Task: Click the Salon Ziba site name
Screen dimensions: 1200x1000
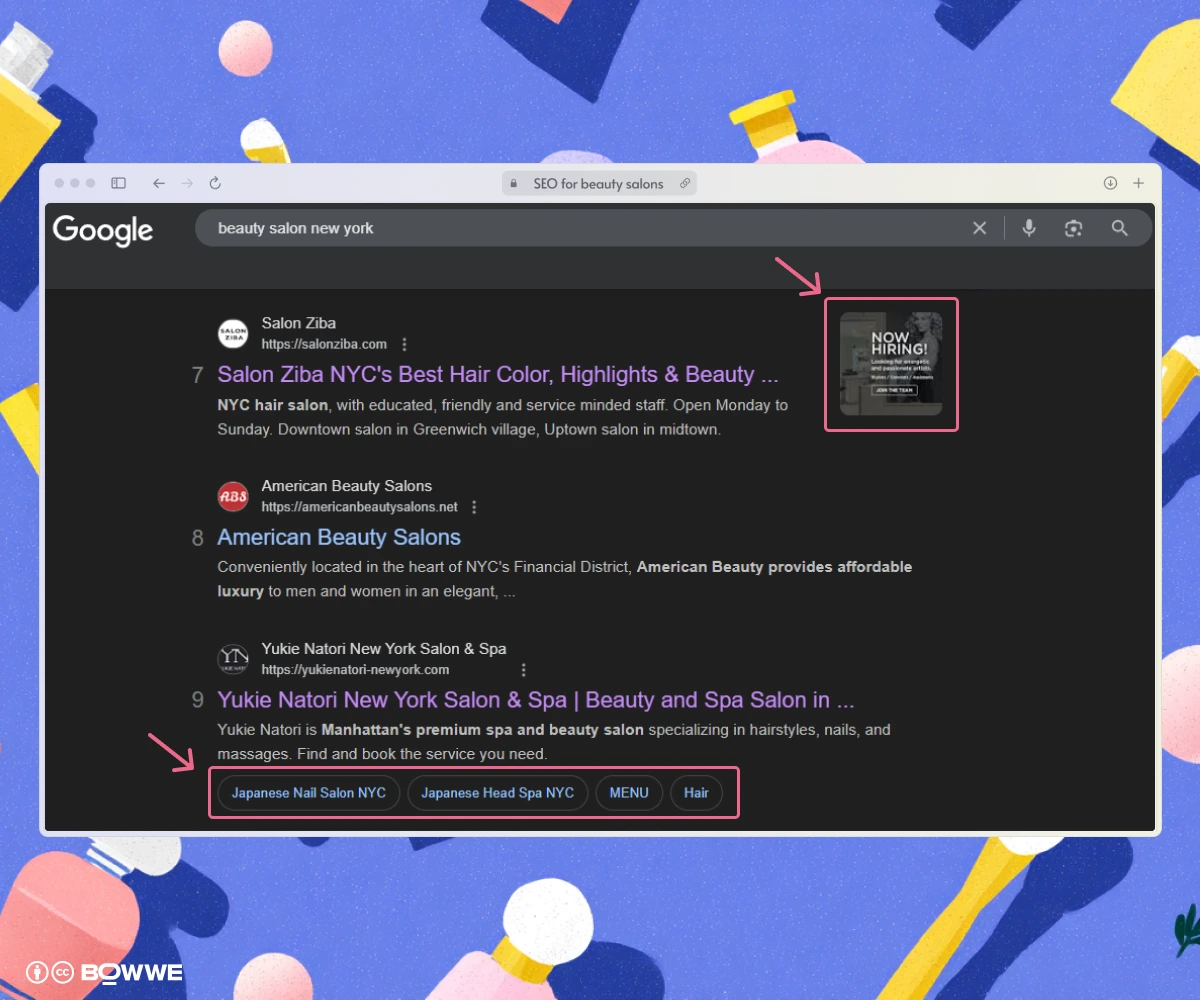Action: [299, 323]
